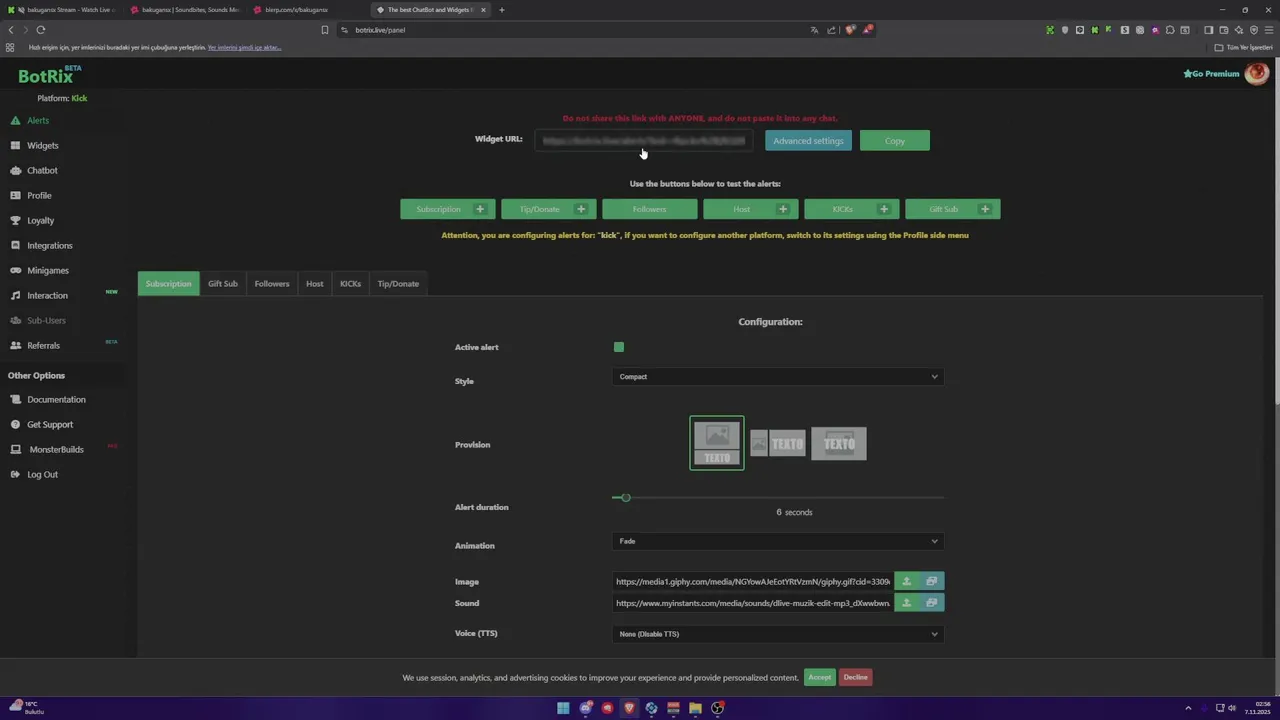Image resolution: width=1280 pixels, height=720 pixels.
Task: Open the gallery icon beside Image URL
Action: tap(932, 581)
